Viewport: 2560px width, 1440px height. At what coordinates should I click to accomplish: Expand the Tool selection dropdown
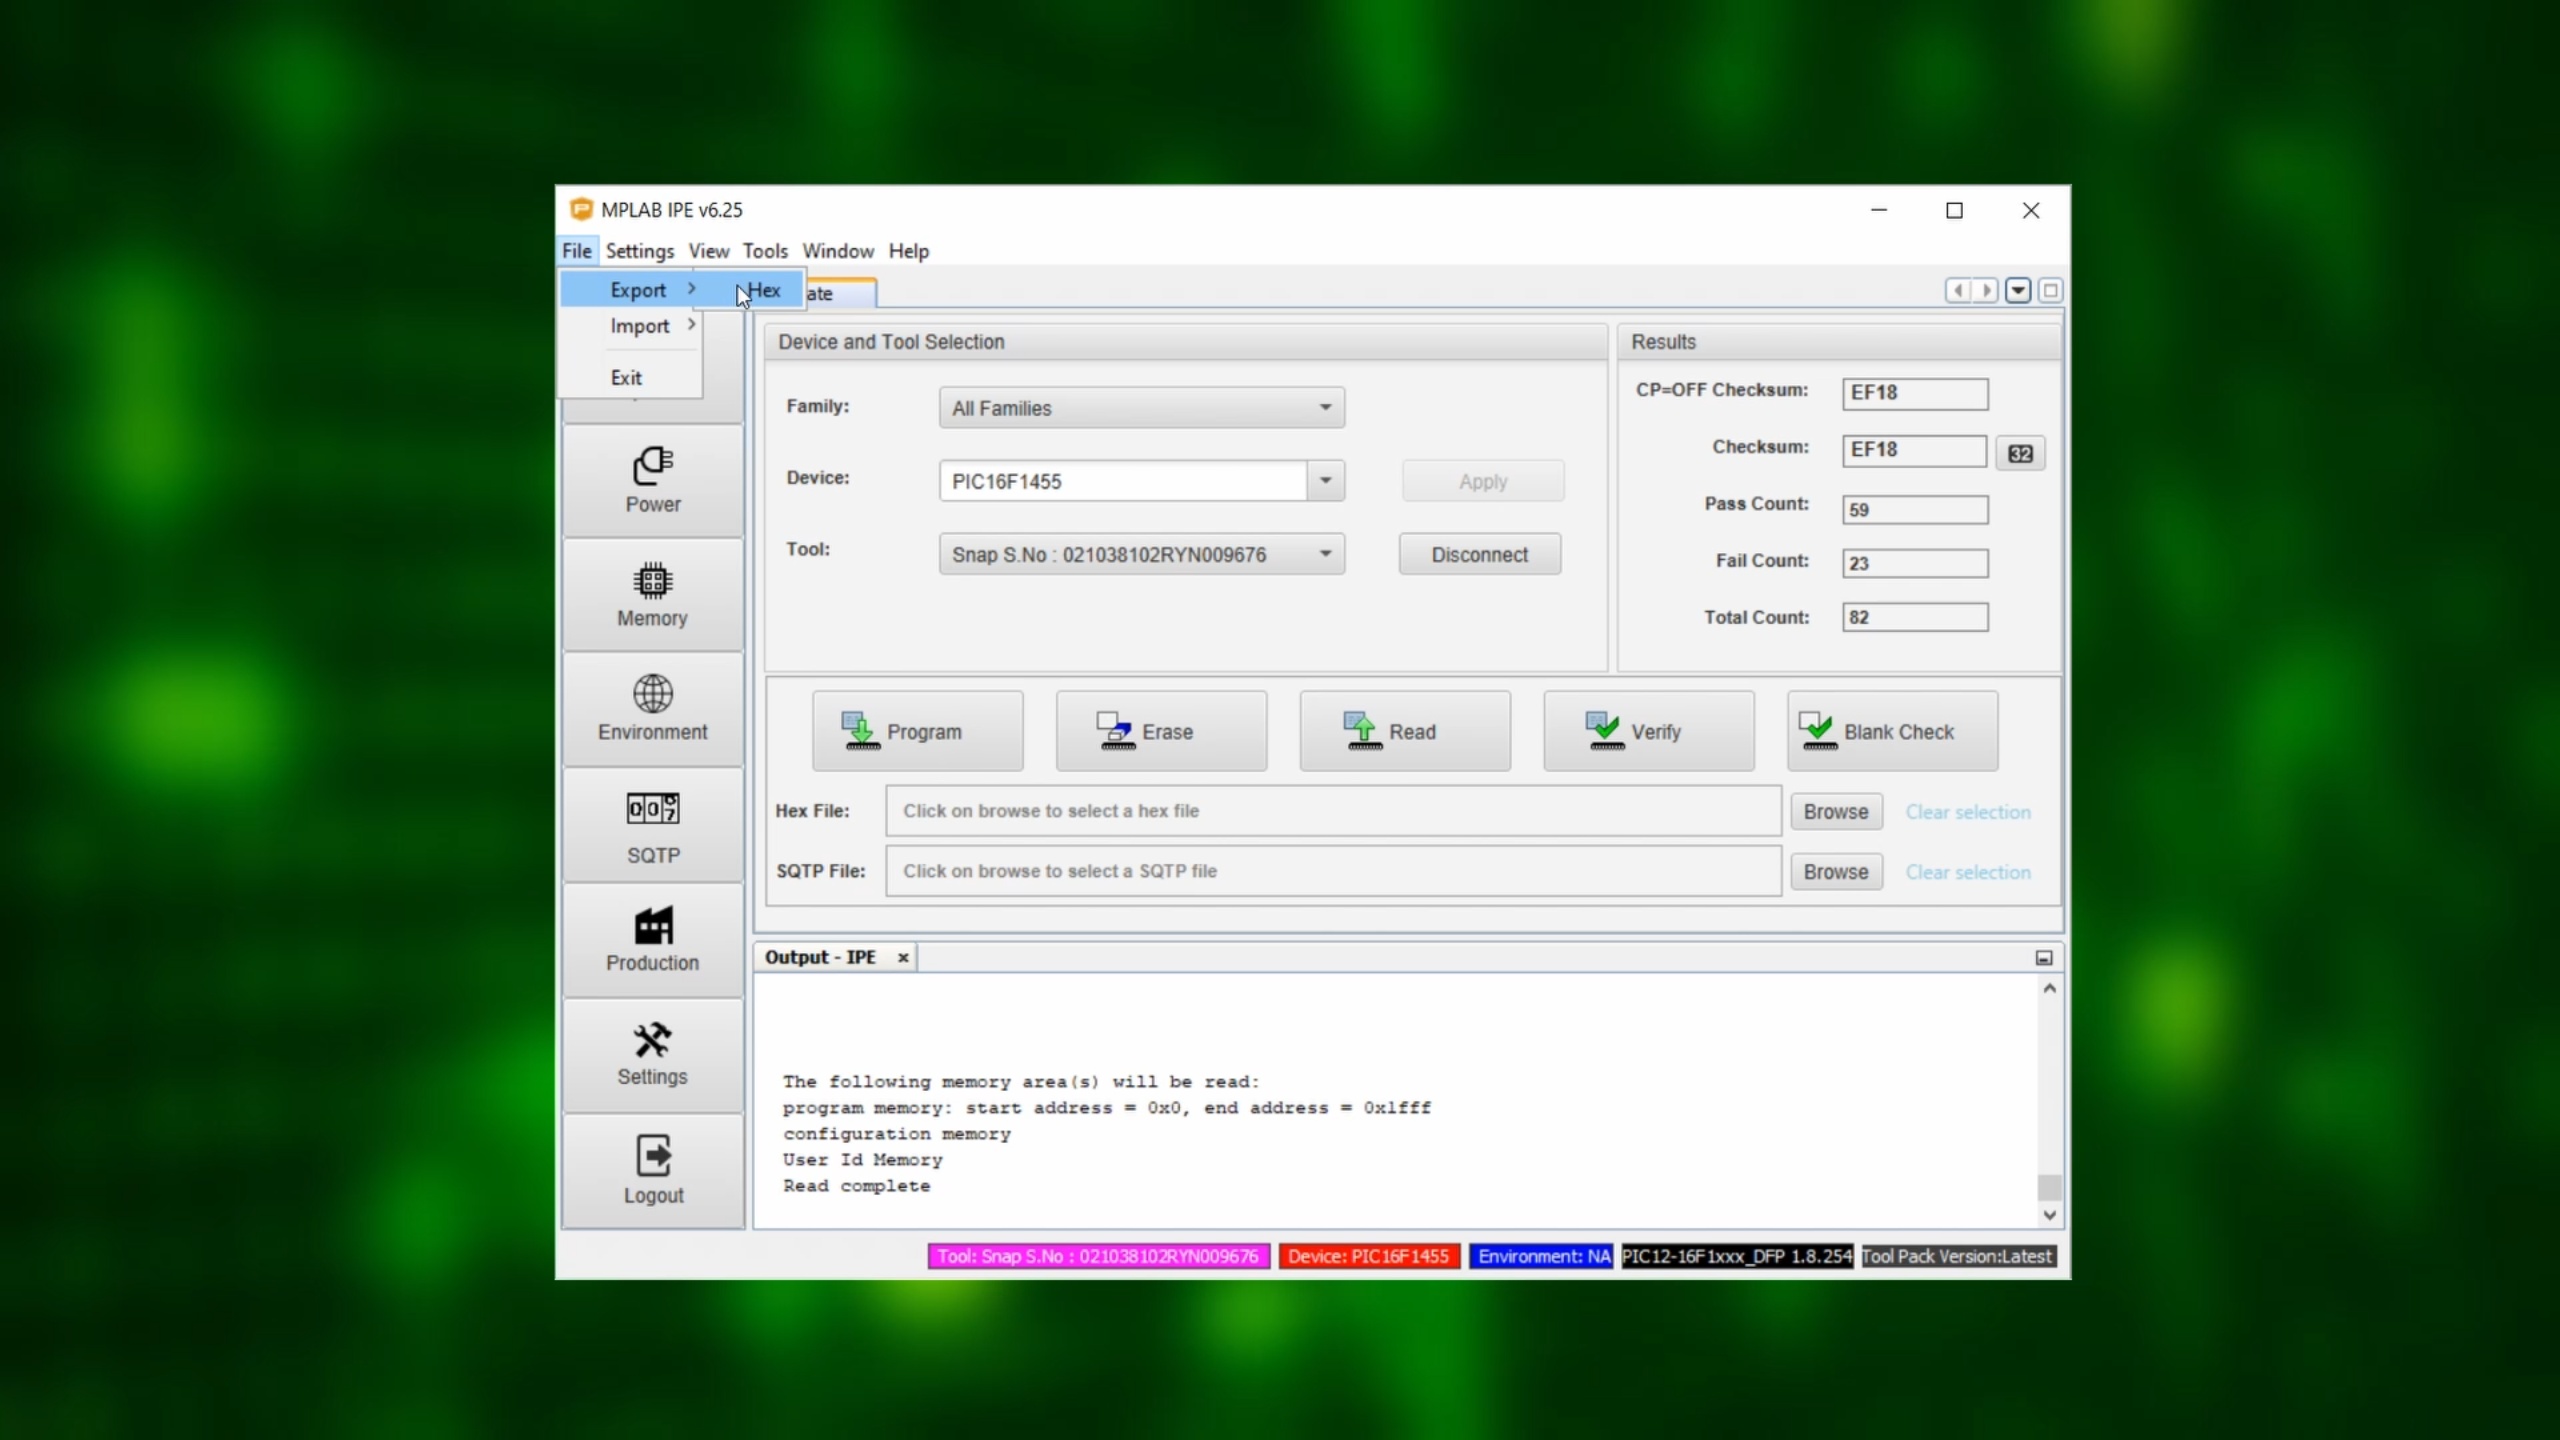[1324, 554]
